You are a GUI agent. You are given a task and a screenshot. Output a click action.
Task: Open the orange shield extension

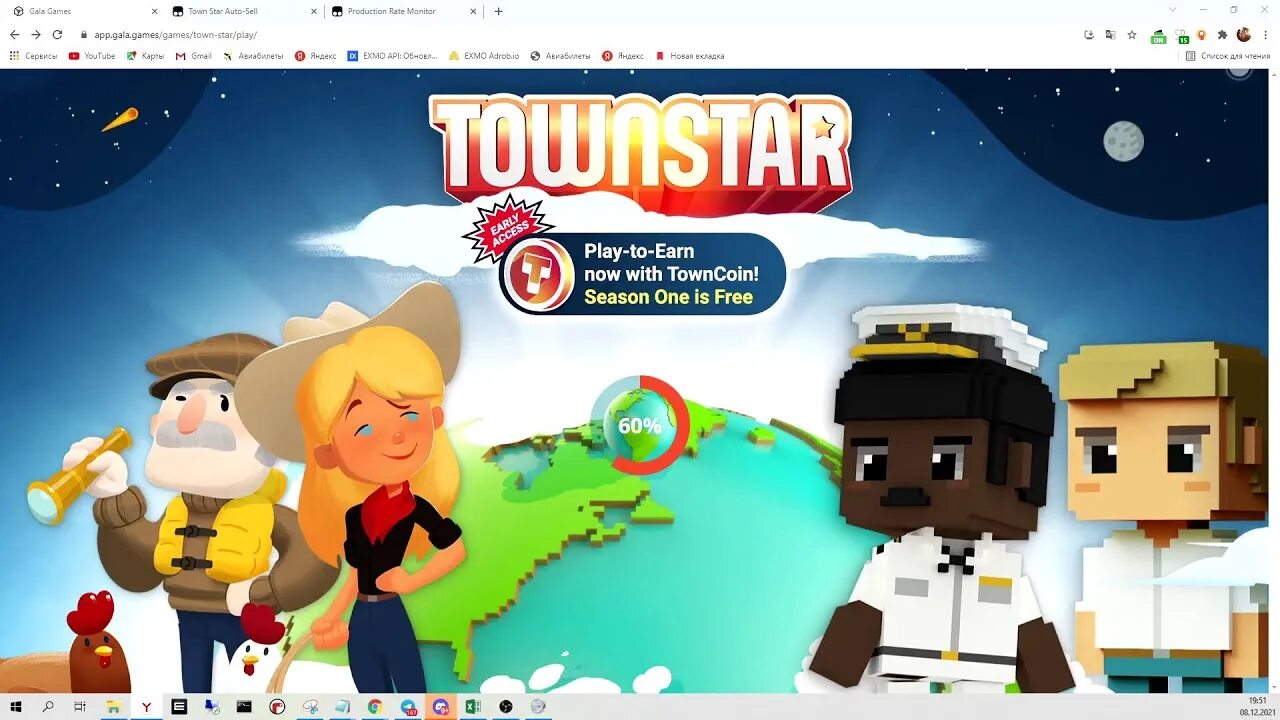tap(1202, 34)
